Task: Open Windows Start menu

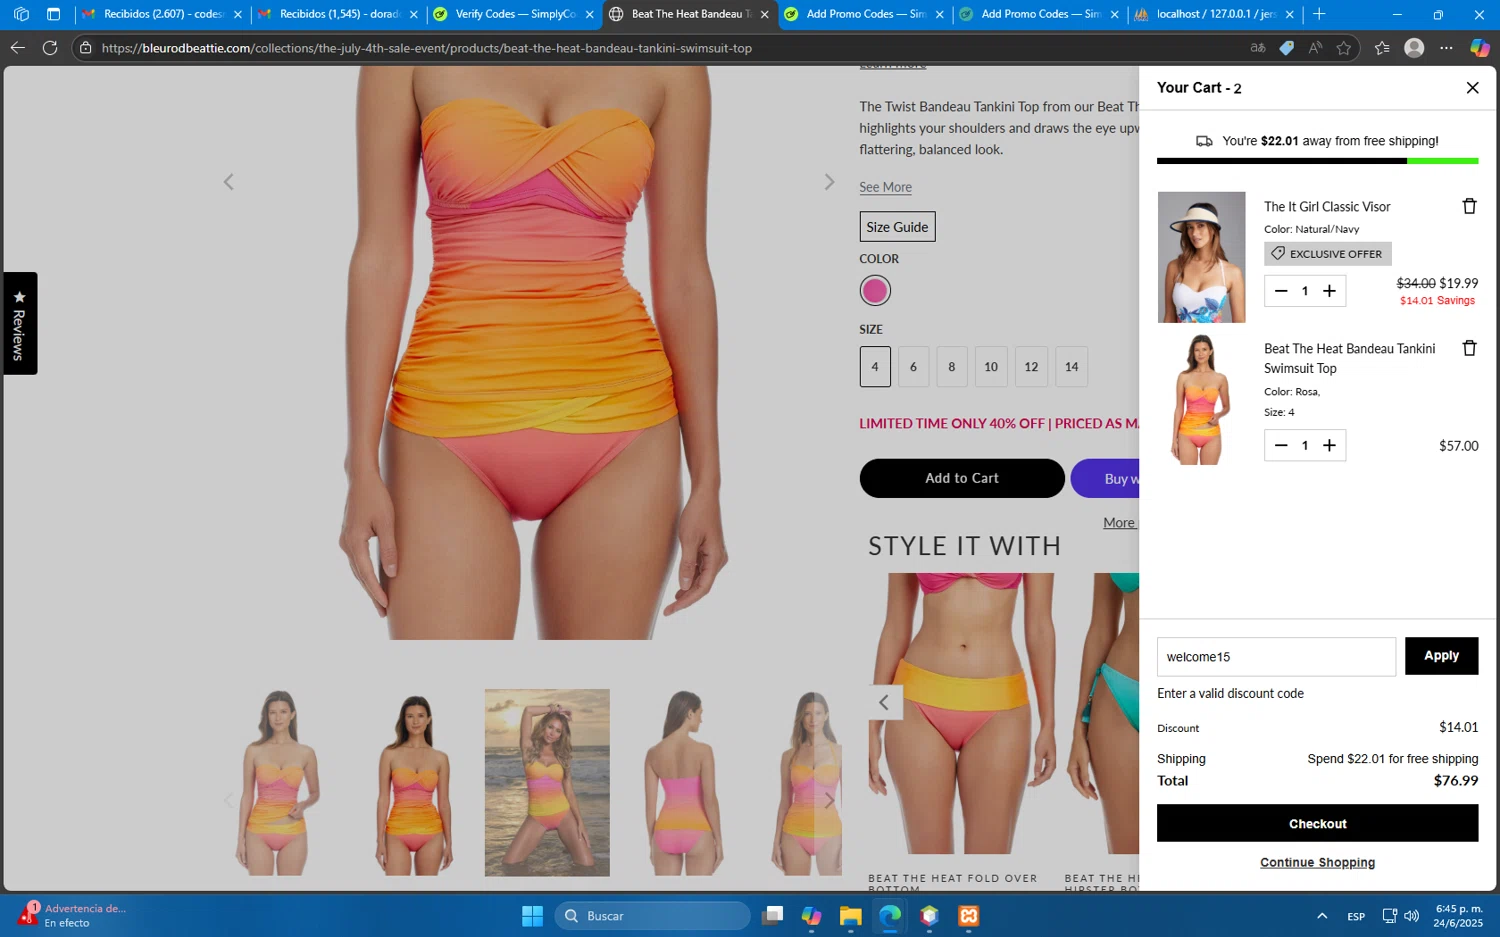Action: point(532,916)
